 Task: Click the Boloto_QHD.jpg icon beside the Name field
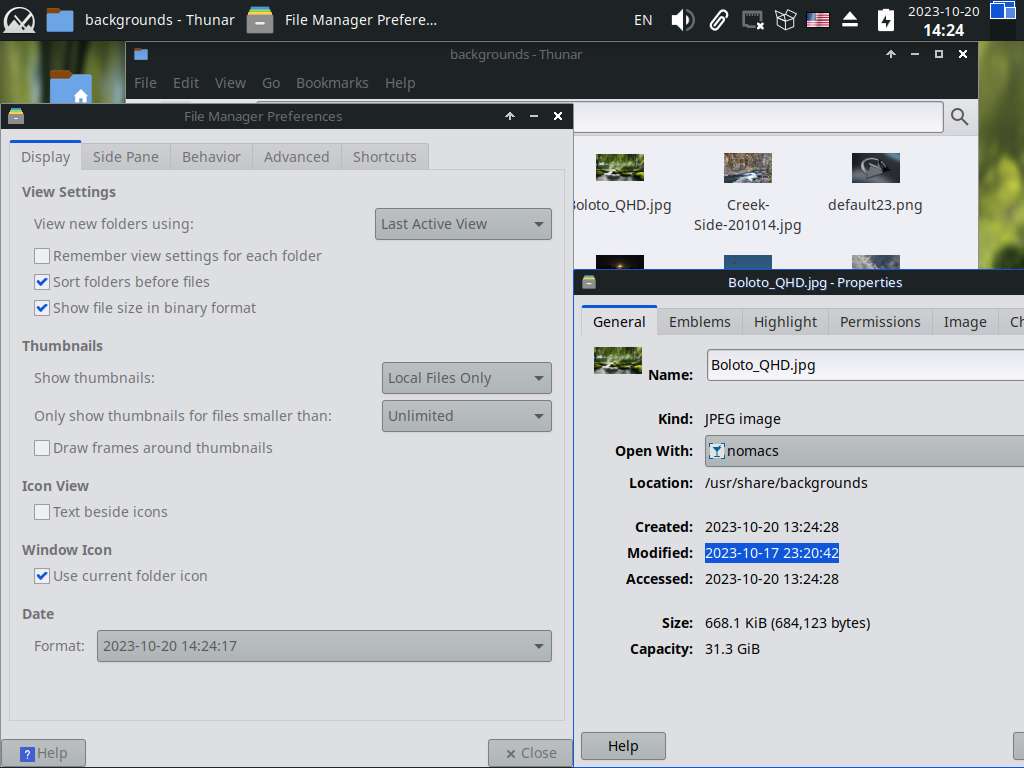(x=618, y=360)
